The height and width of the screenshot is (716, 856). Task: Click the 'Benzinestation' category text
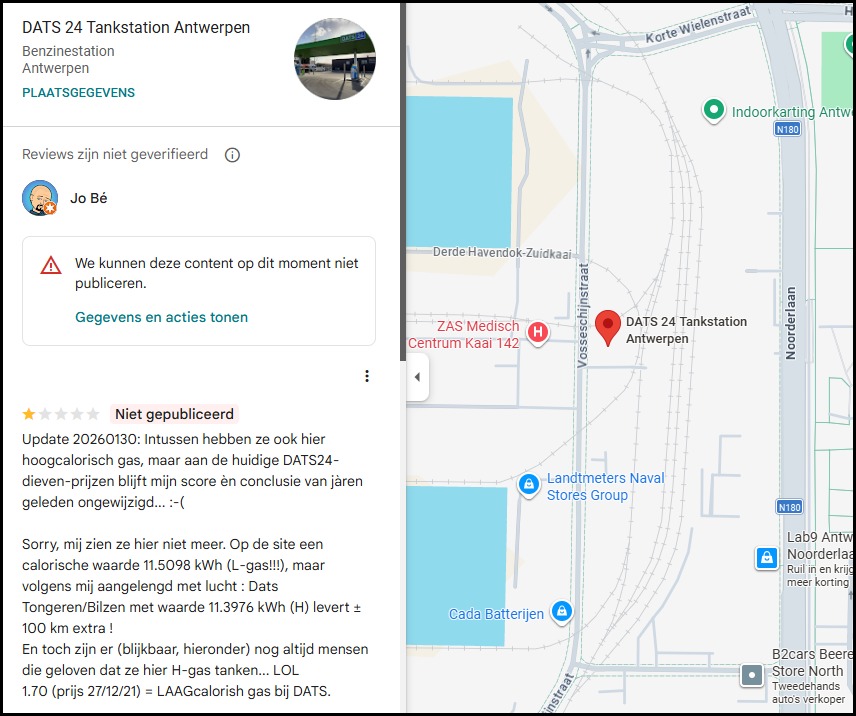pos(68,51)
